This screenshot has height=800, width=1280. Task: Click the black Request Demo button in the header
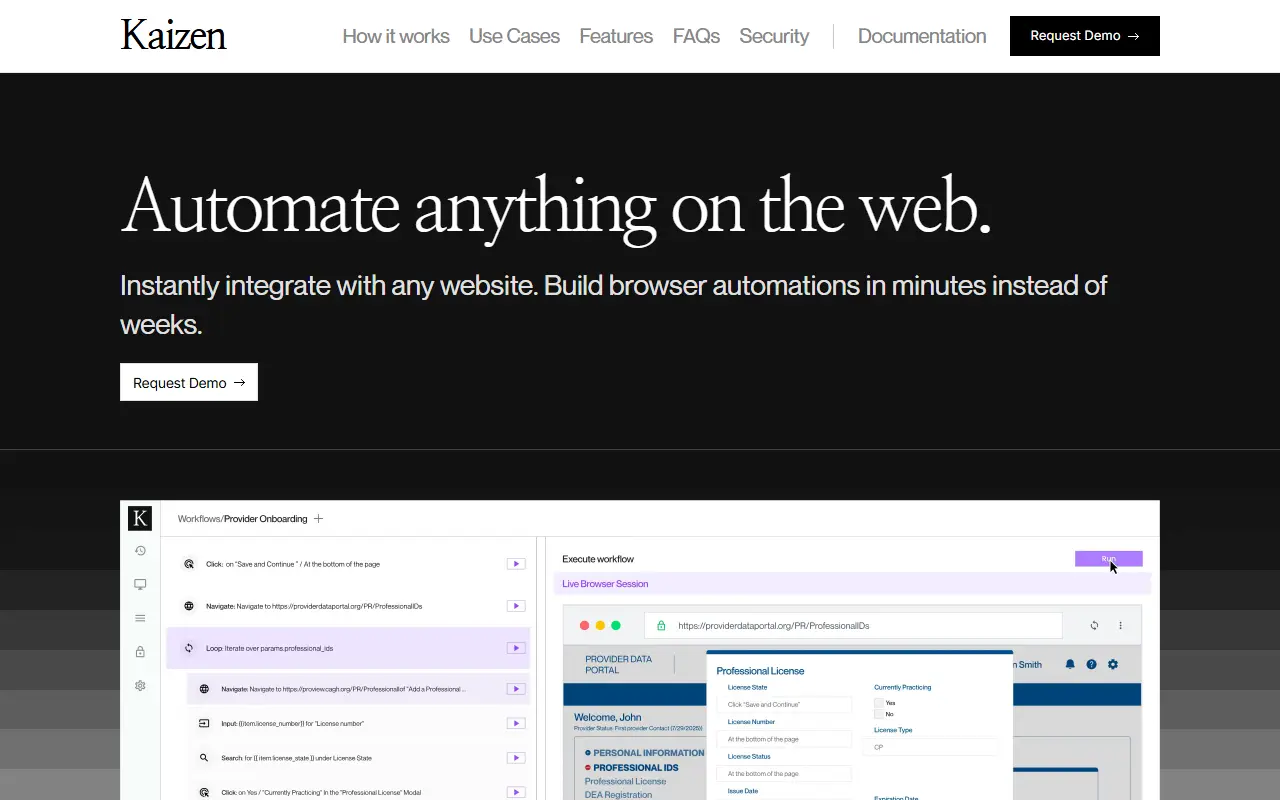coord(1085,36)
